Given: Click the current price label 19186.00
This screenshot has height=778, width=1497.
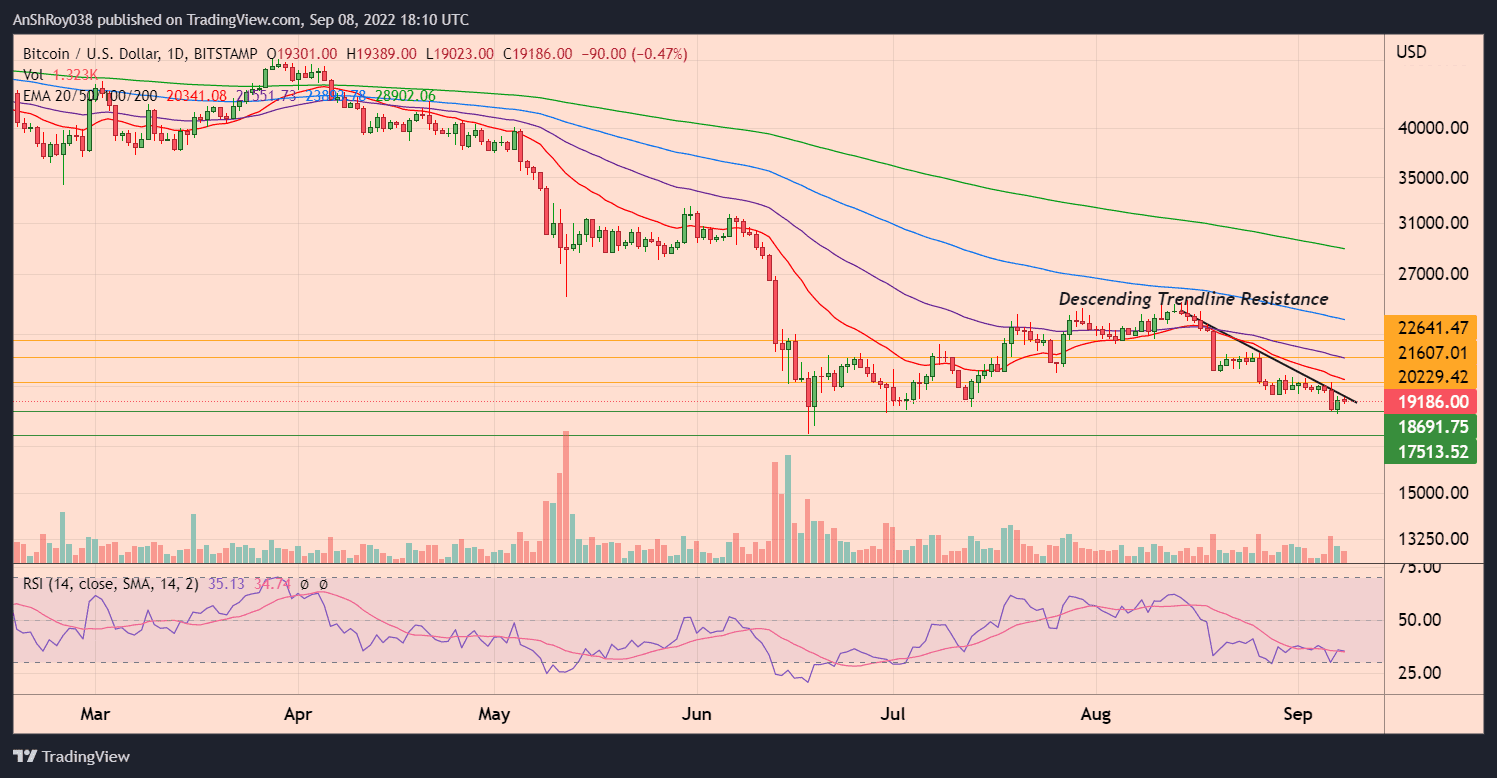Looking at the screenshot, I should pos(1431,400).
